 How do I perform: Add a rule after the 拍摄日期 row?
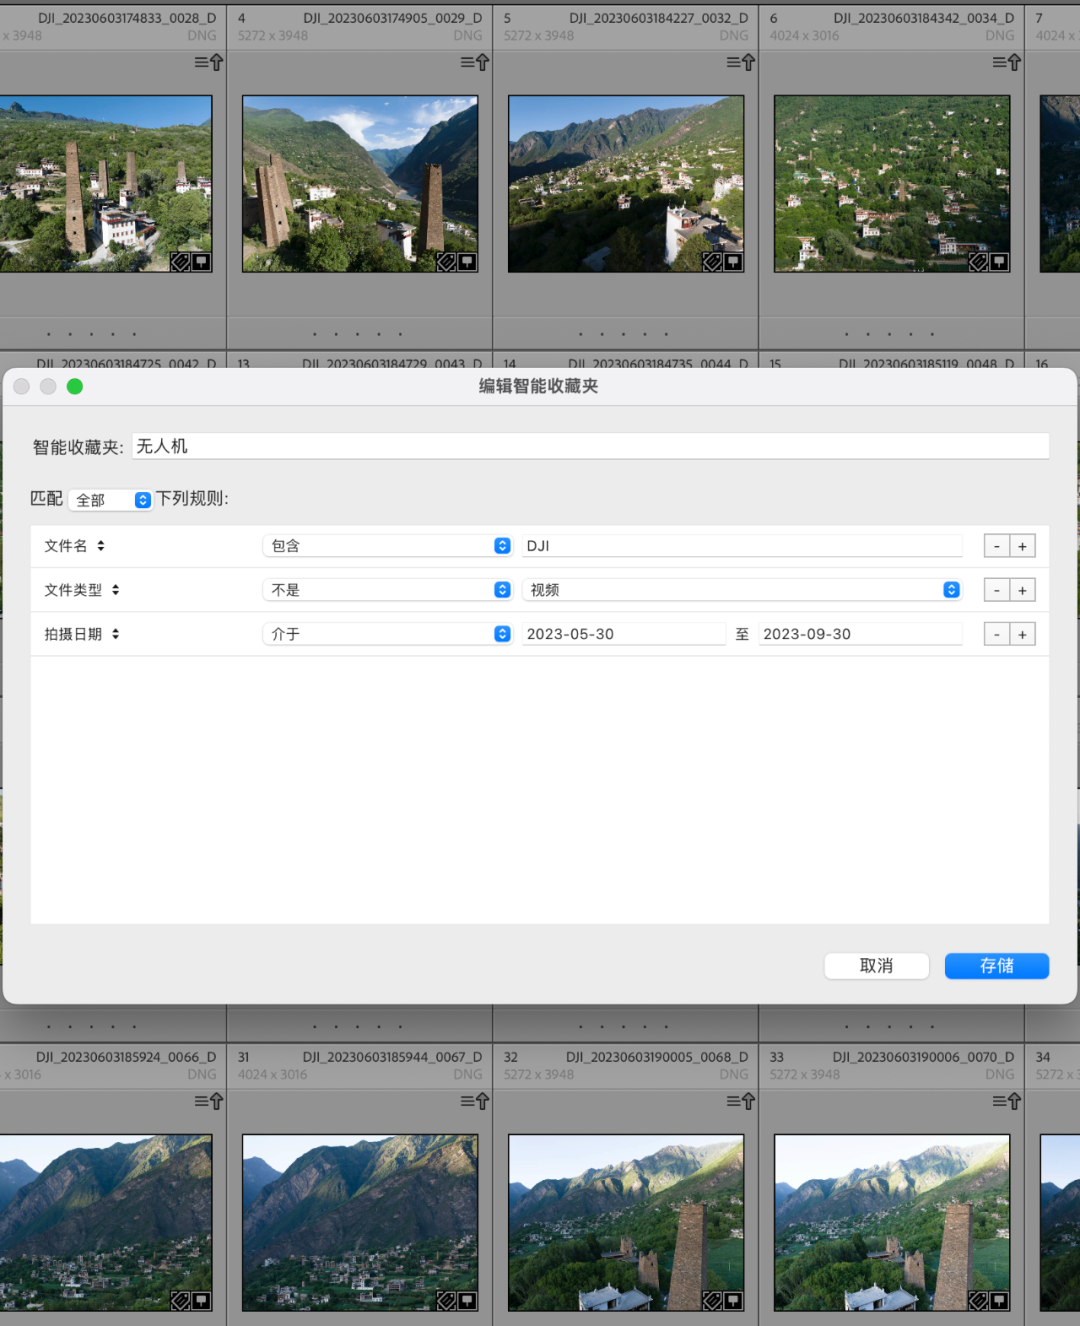pos(1022,634)
